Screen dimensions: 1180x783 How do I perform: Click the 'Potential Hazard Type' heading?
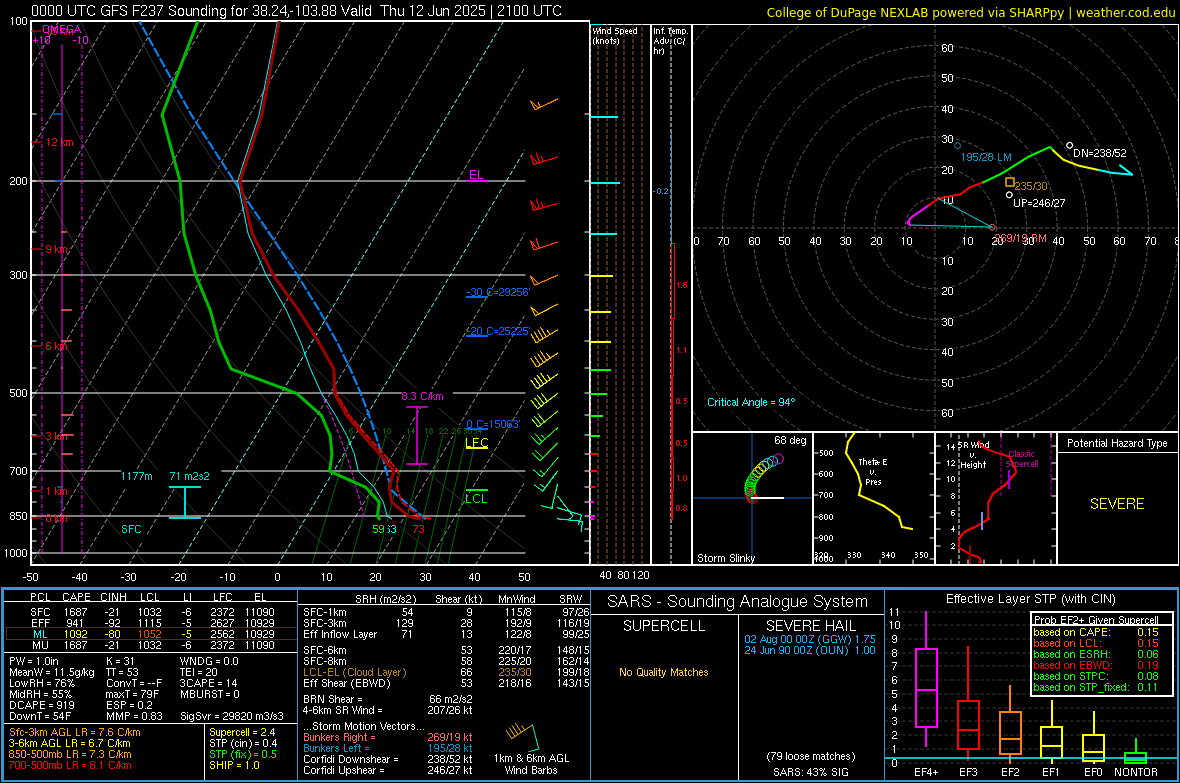(x=1117, y=443)
